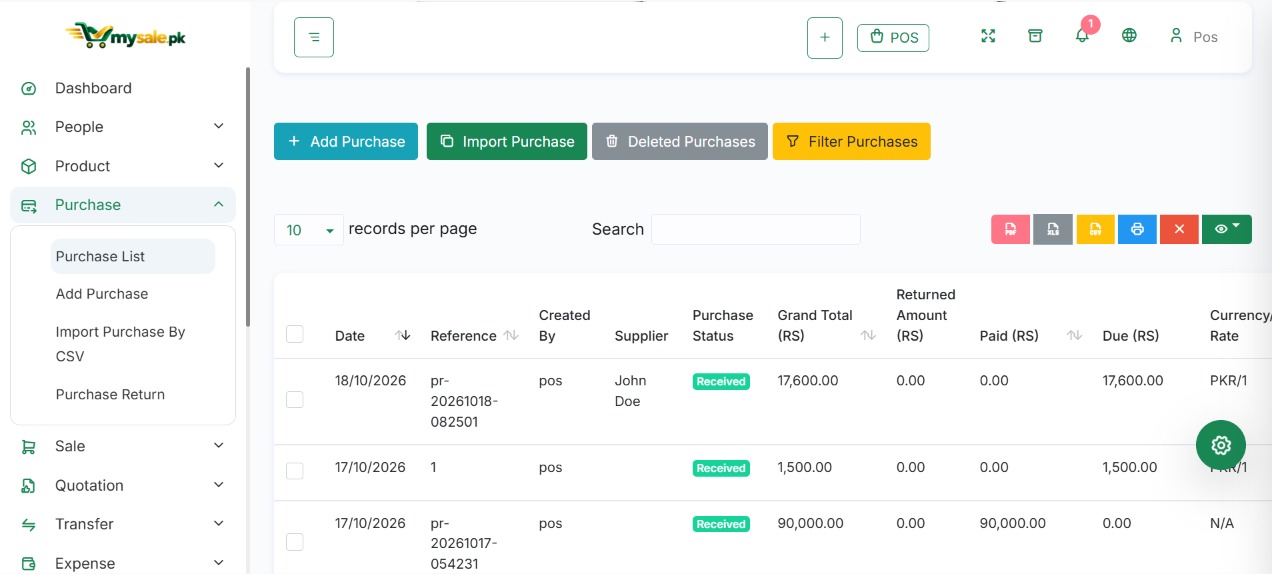Click the Filter Purchases button
This screenshot has width=1272, height=574.
pyautogui.click(x=852, y=141)
